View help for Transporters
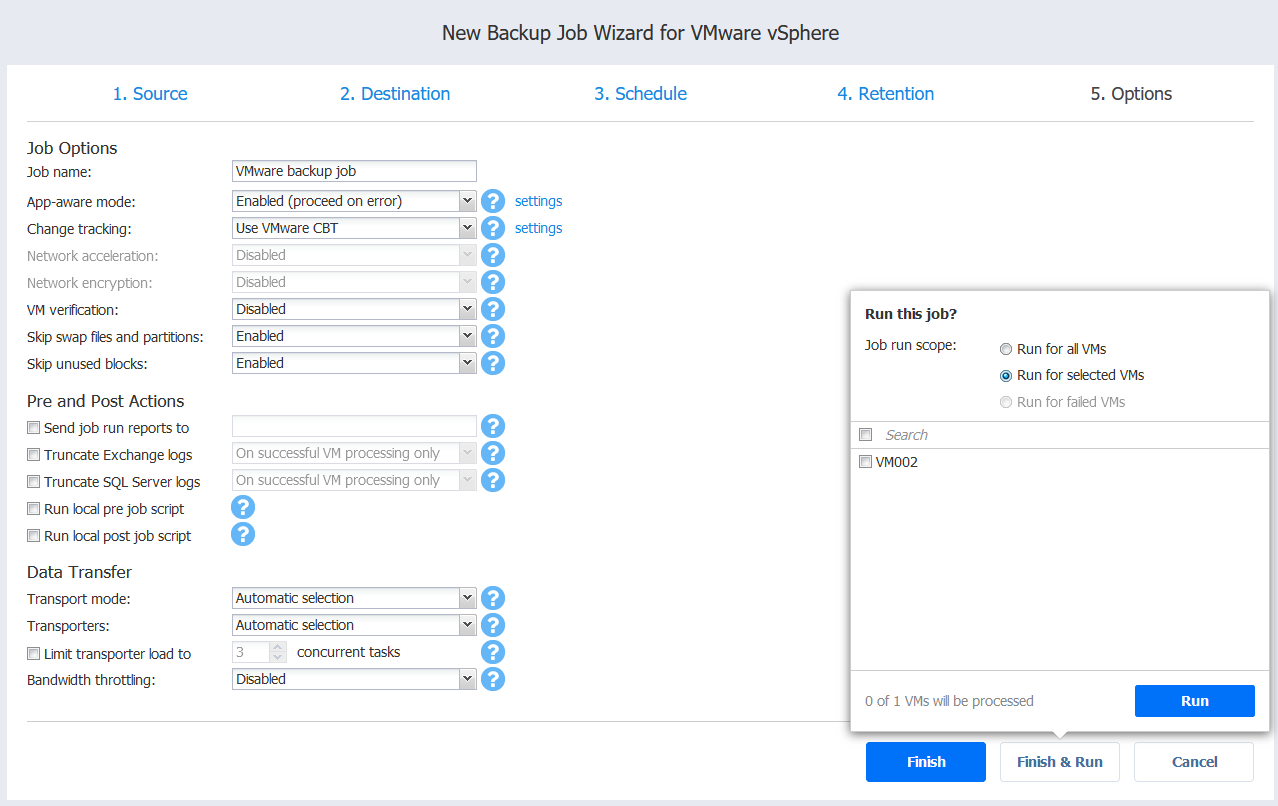This screenshot has height=806, width=1278. click(492, 625)
